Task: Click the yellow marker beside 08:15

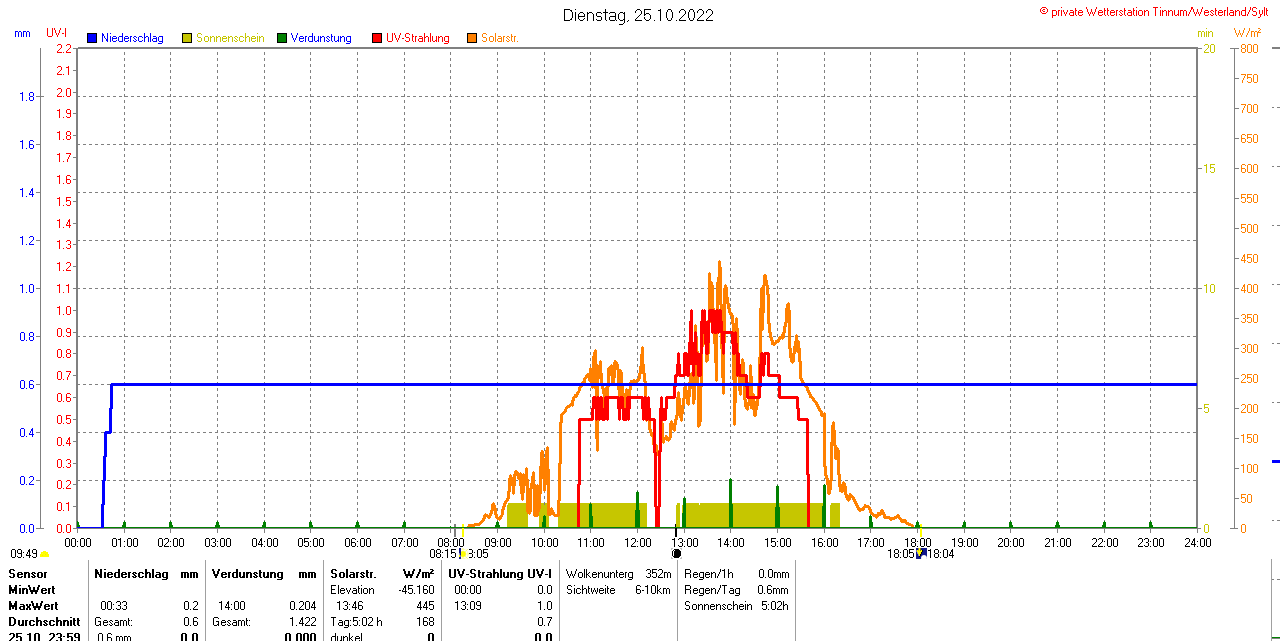Action: [x=463, y=553]
